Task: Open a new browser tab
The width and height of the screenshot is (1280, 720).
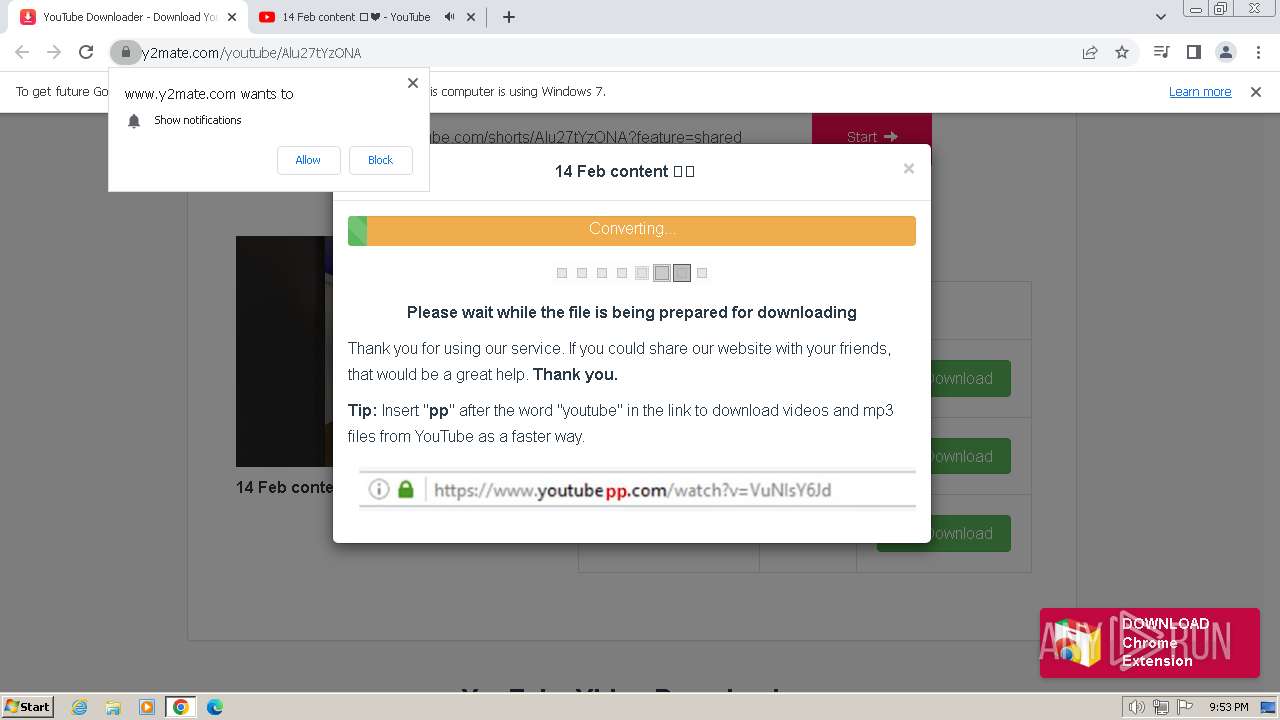Action: 508,17
